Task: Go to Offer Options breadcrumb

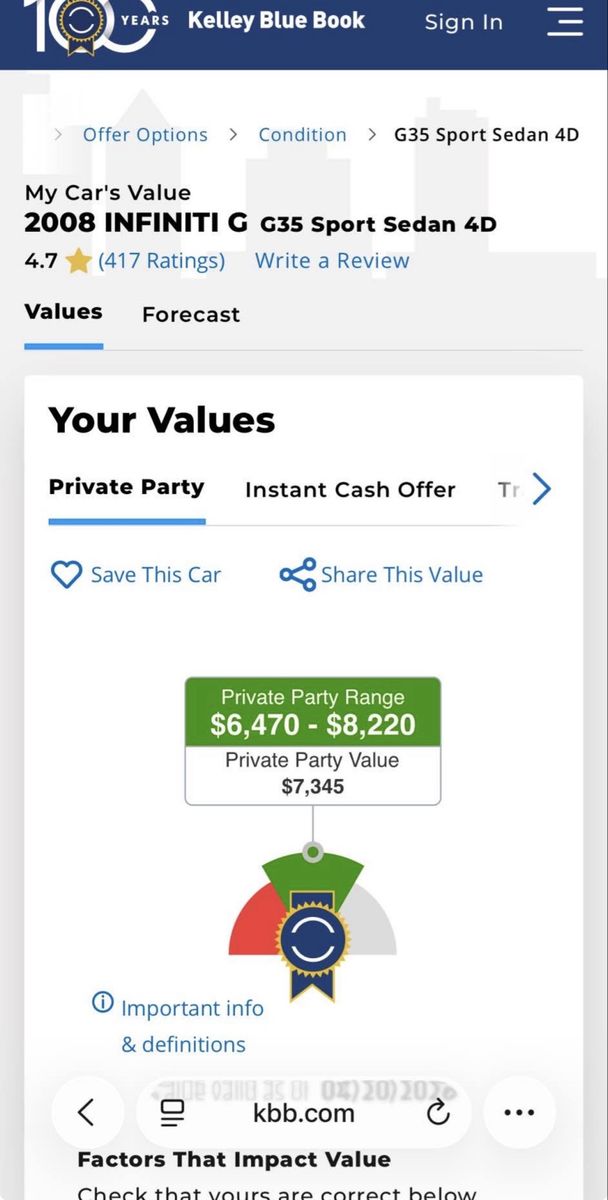Action: click(145, 135)
